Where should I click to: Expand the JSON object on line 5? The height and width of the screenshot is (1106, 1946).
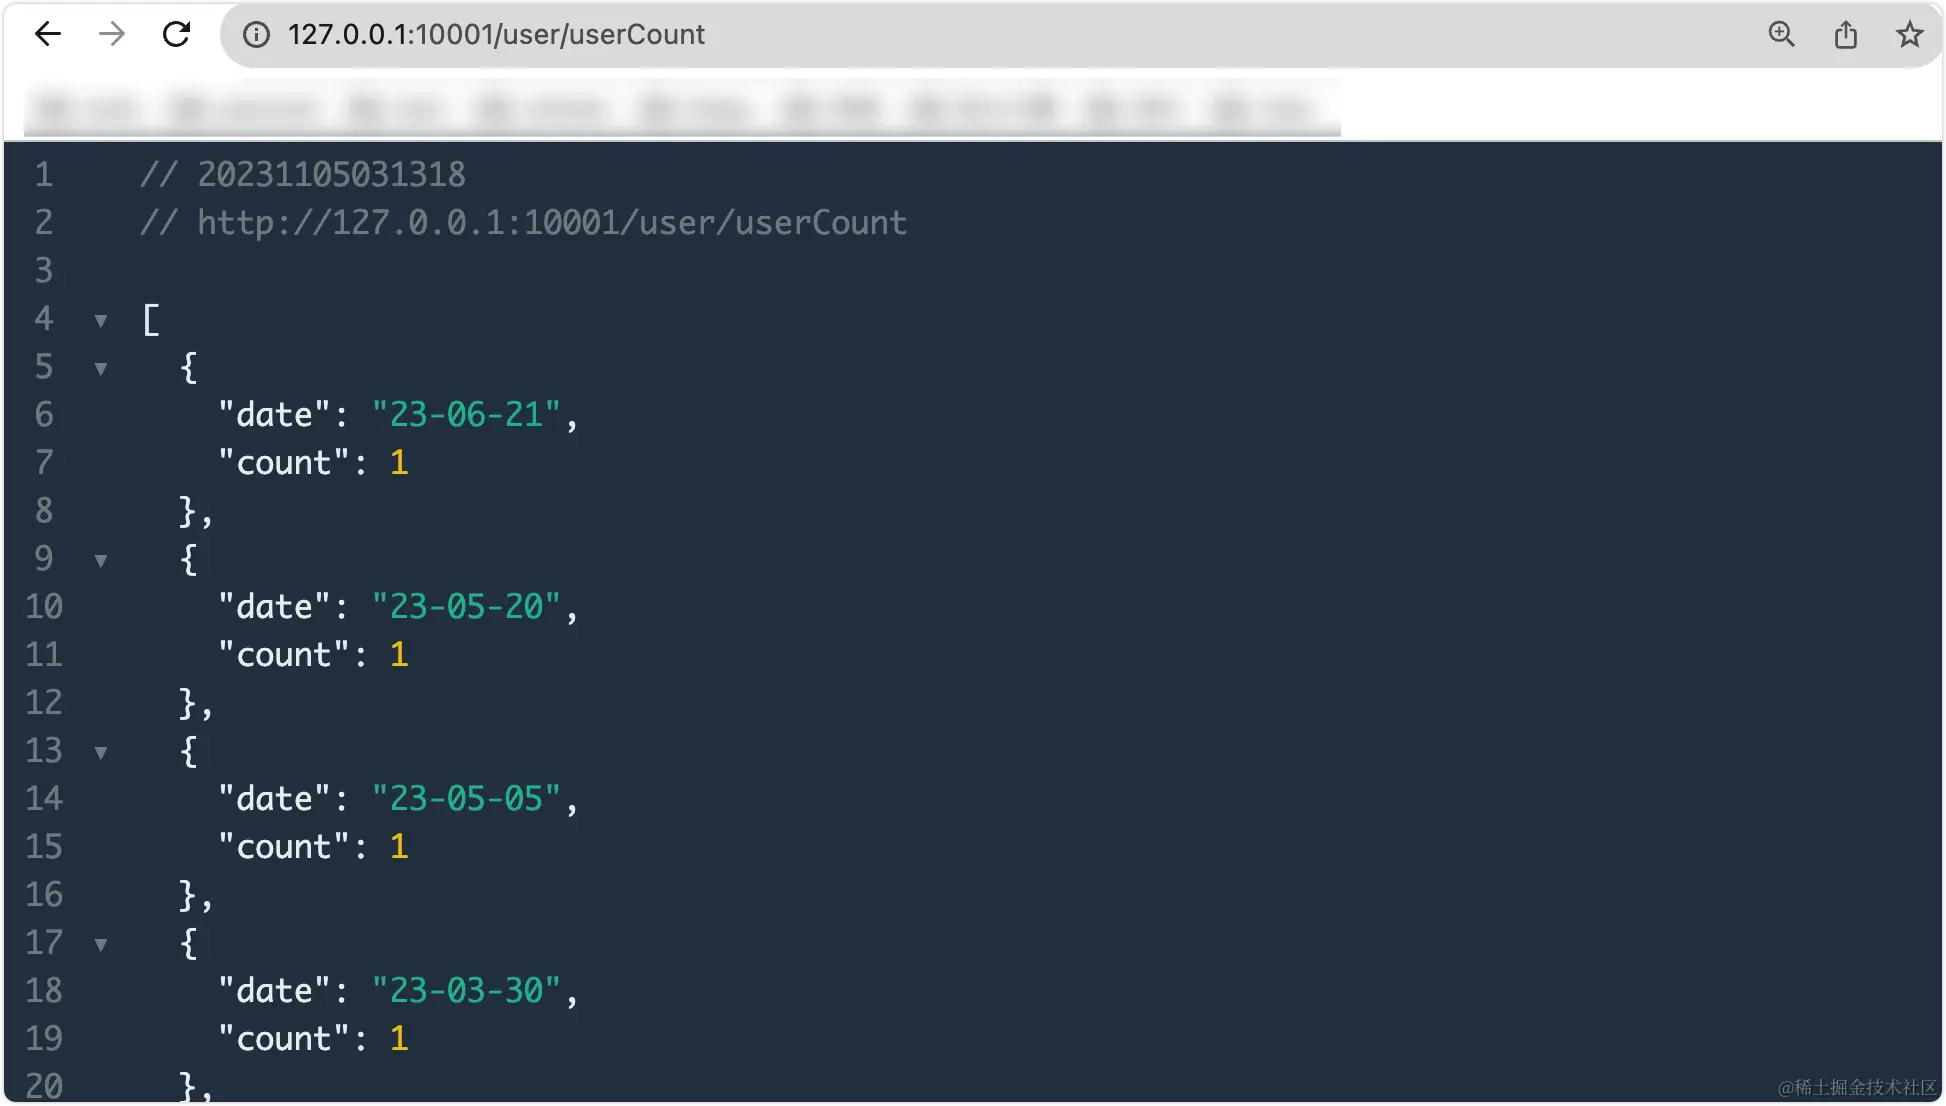(102, 367)
